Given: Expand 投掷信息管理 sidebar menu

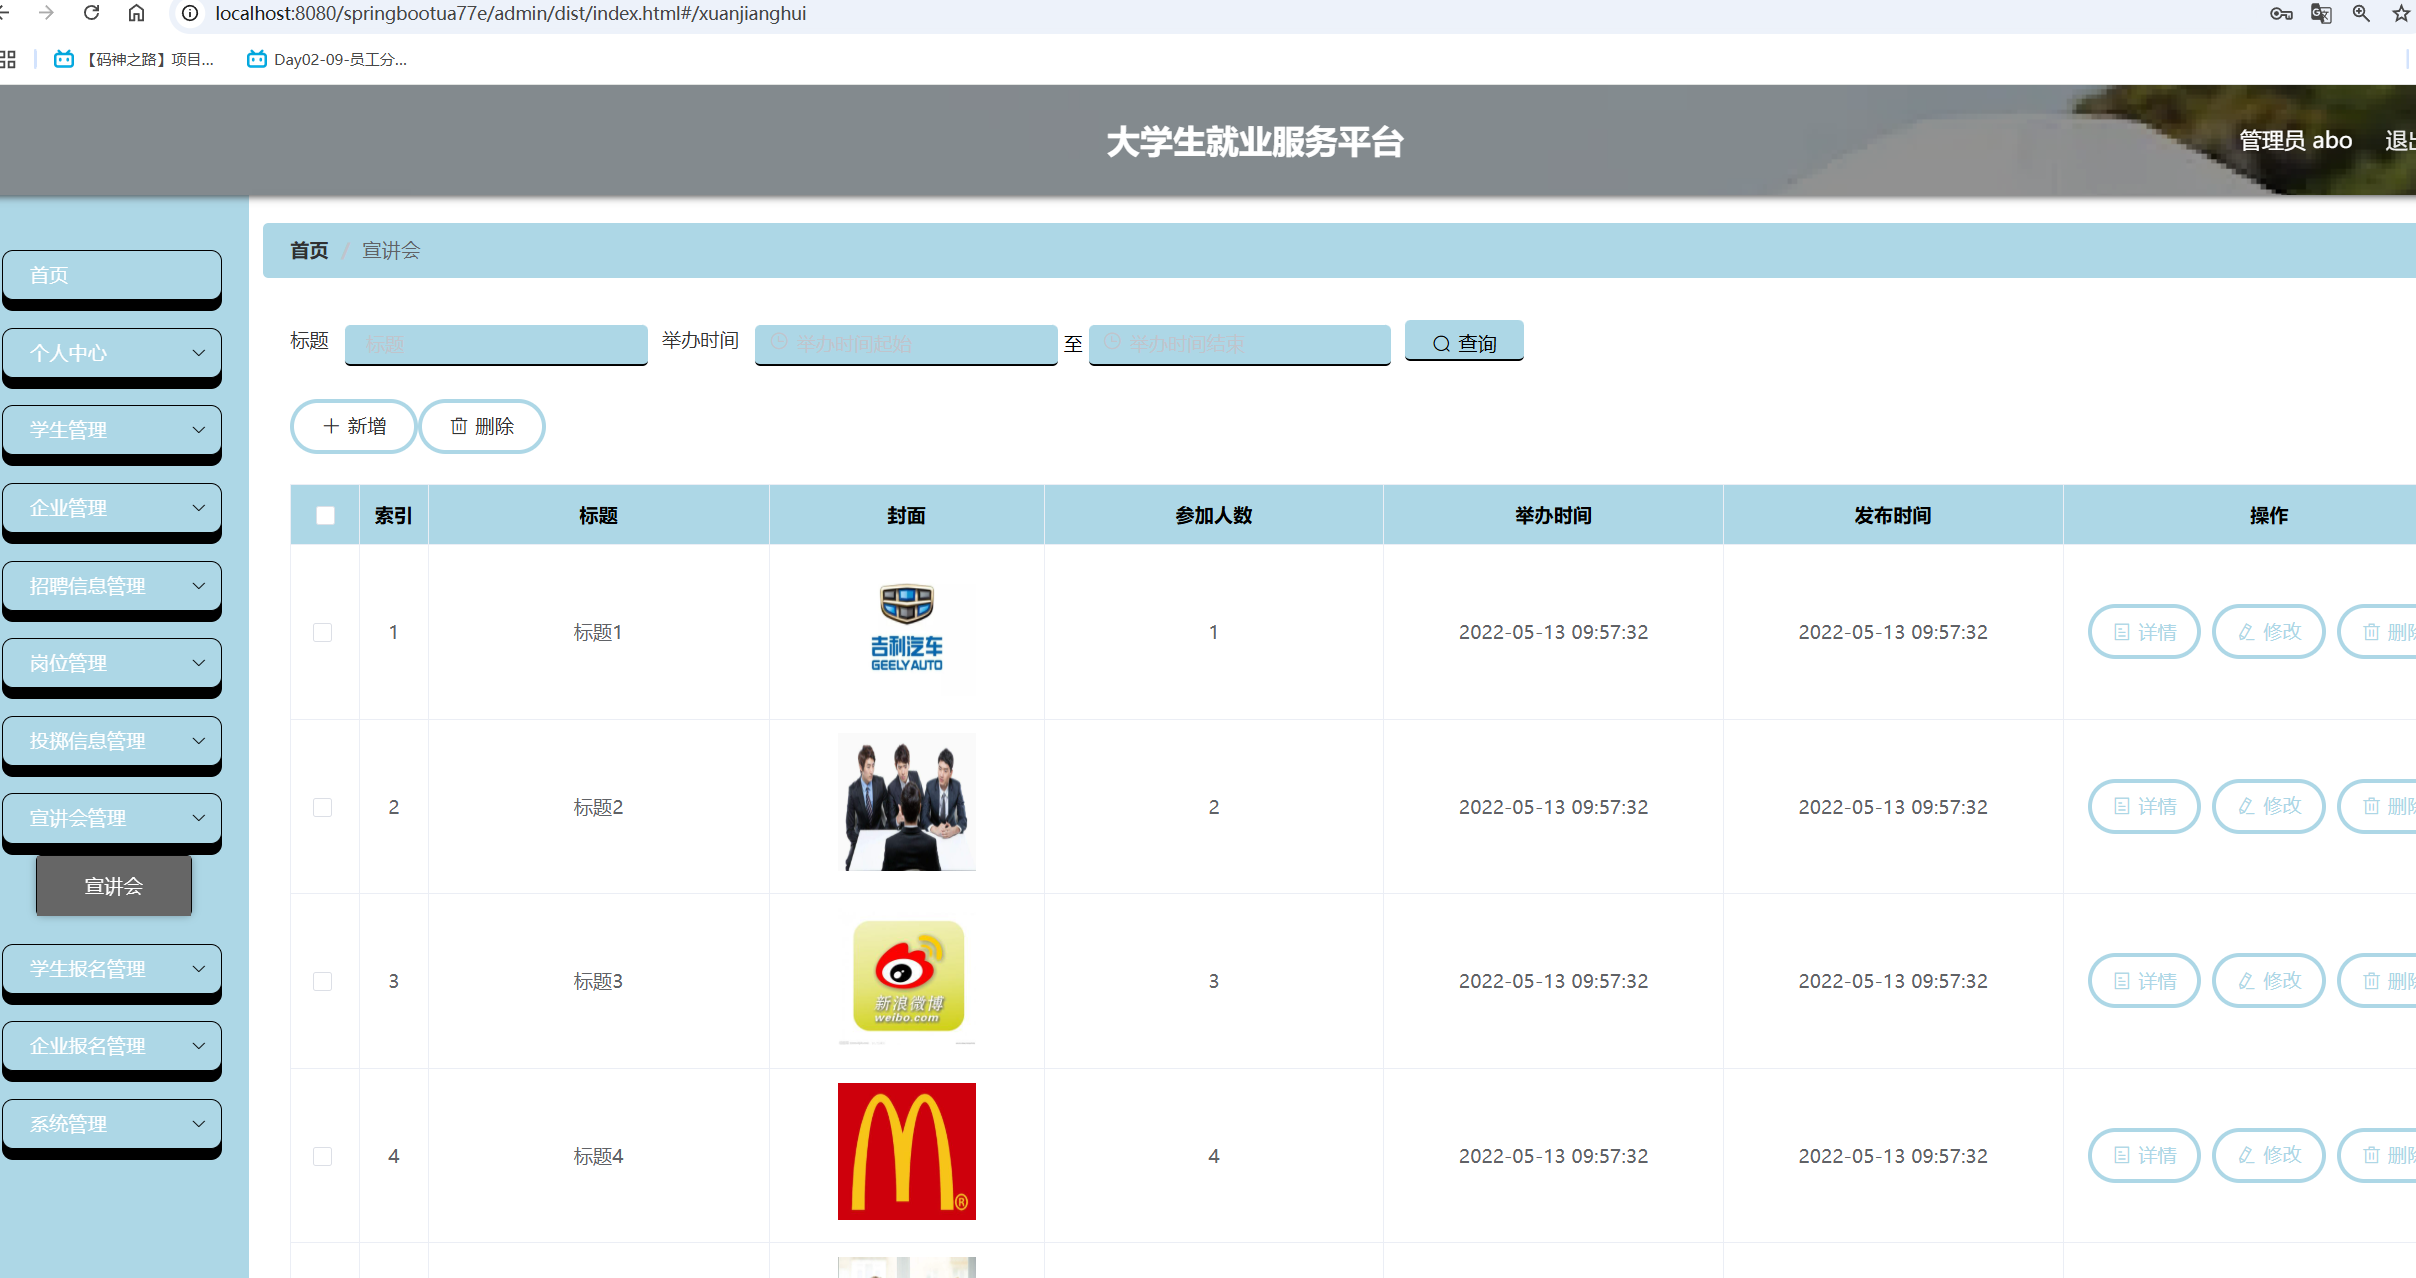Looking at the screenshot, I should [x=112, y=741].
